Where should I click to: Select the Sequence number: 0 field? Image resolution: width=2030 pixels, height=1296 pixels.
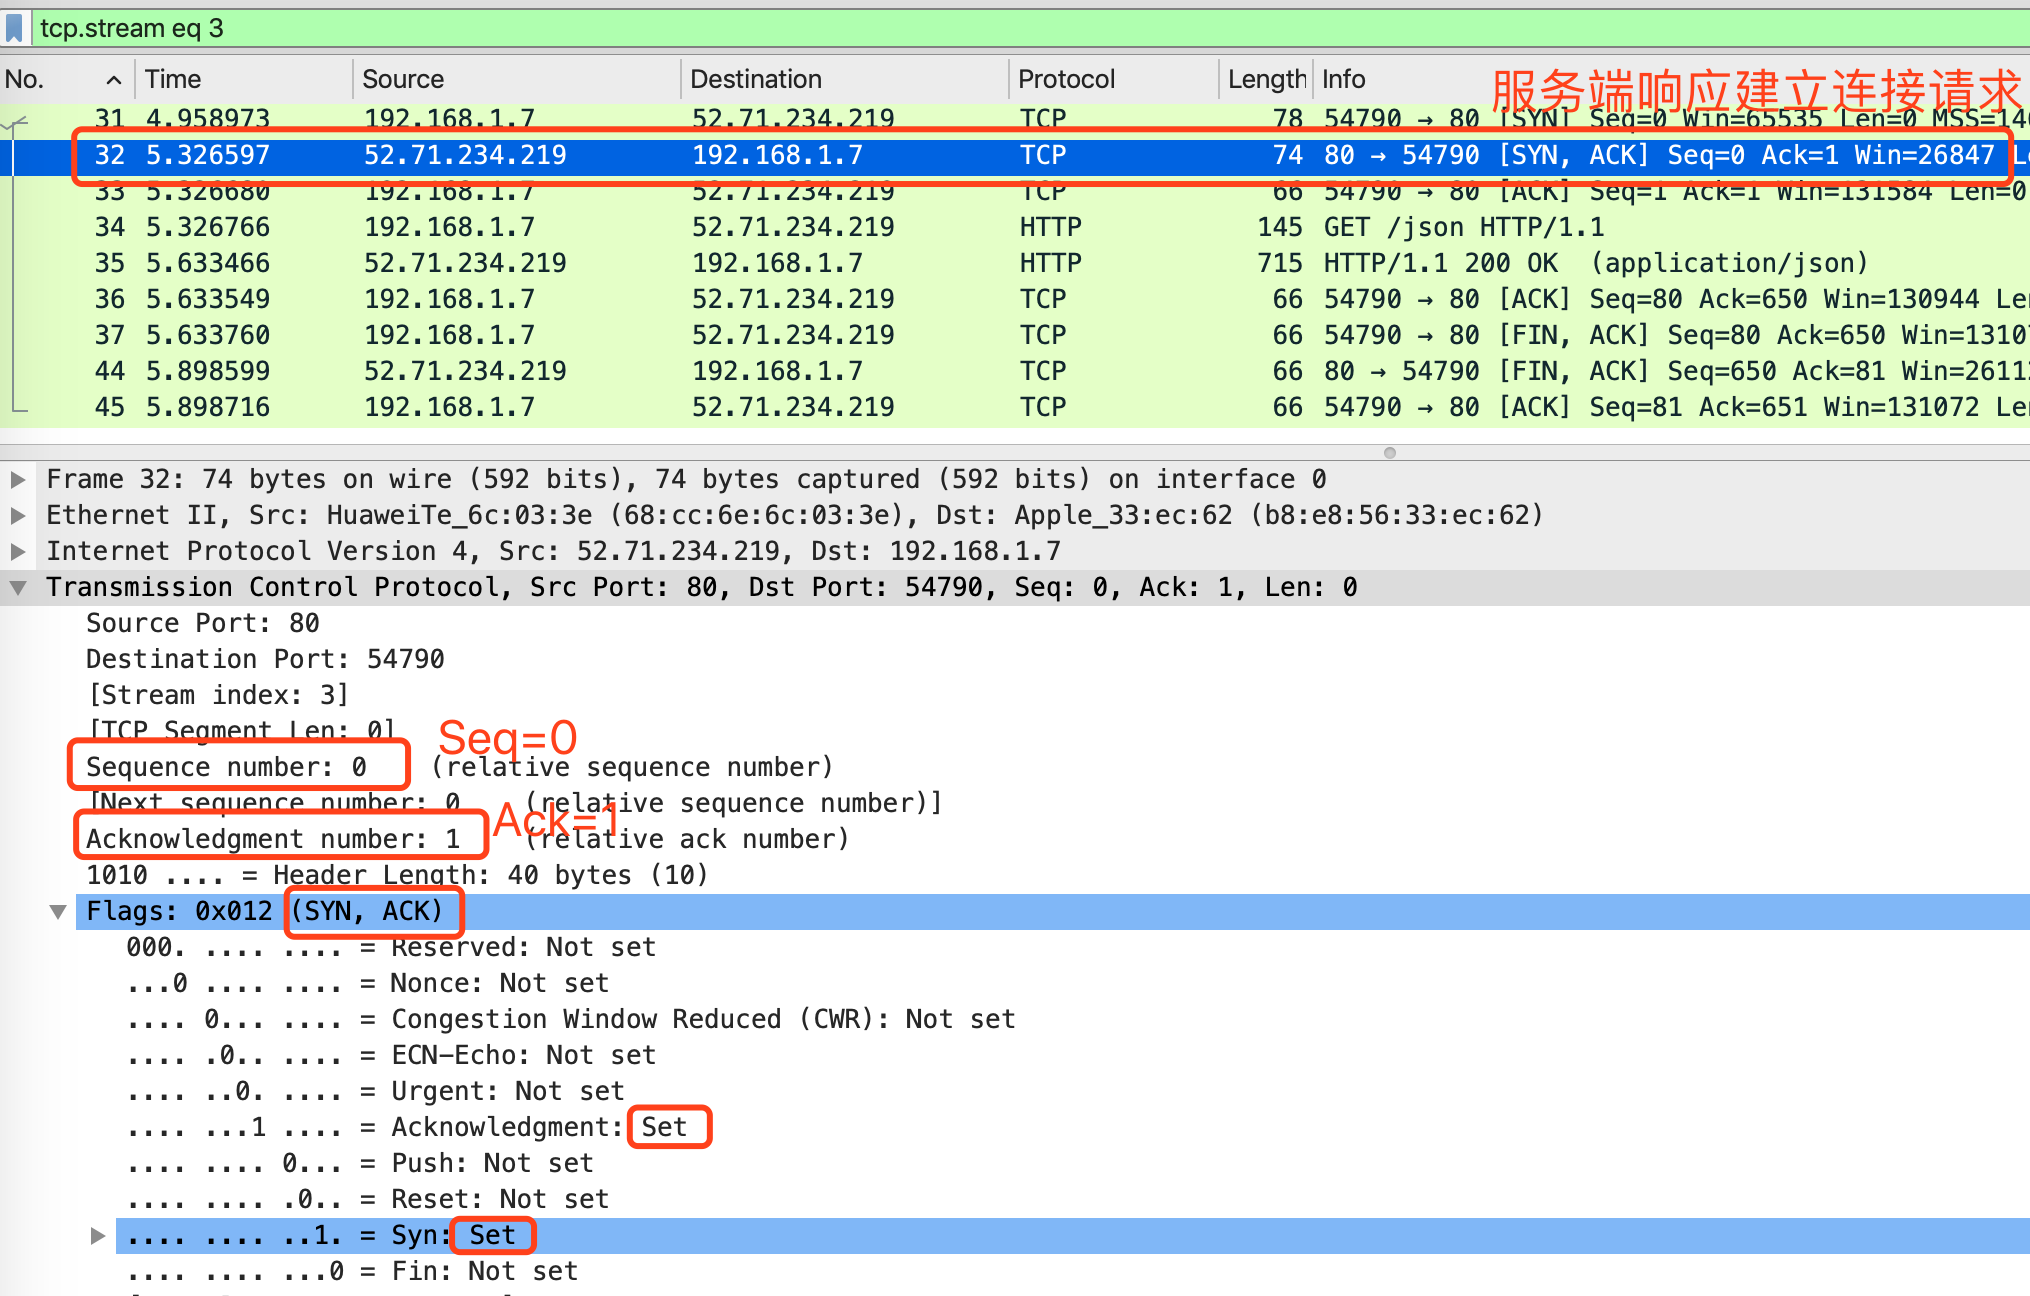point(226,767)
